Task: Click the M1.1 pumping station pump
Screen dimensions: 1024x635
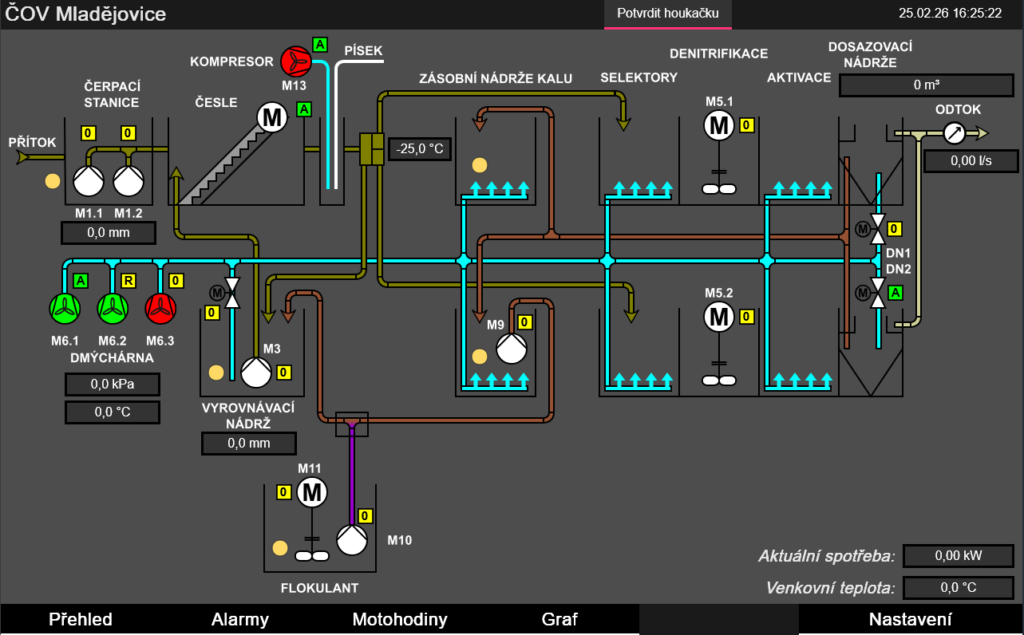Action: click(x=88, y=180)
